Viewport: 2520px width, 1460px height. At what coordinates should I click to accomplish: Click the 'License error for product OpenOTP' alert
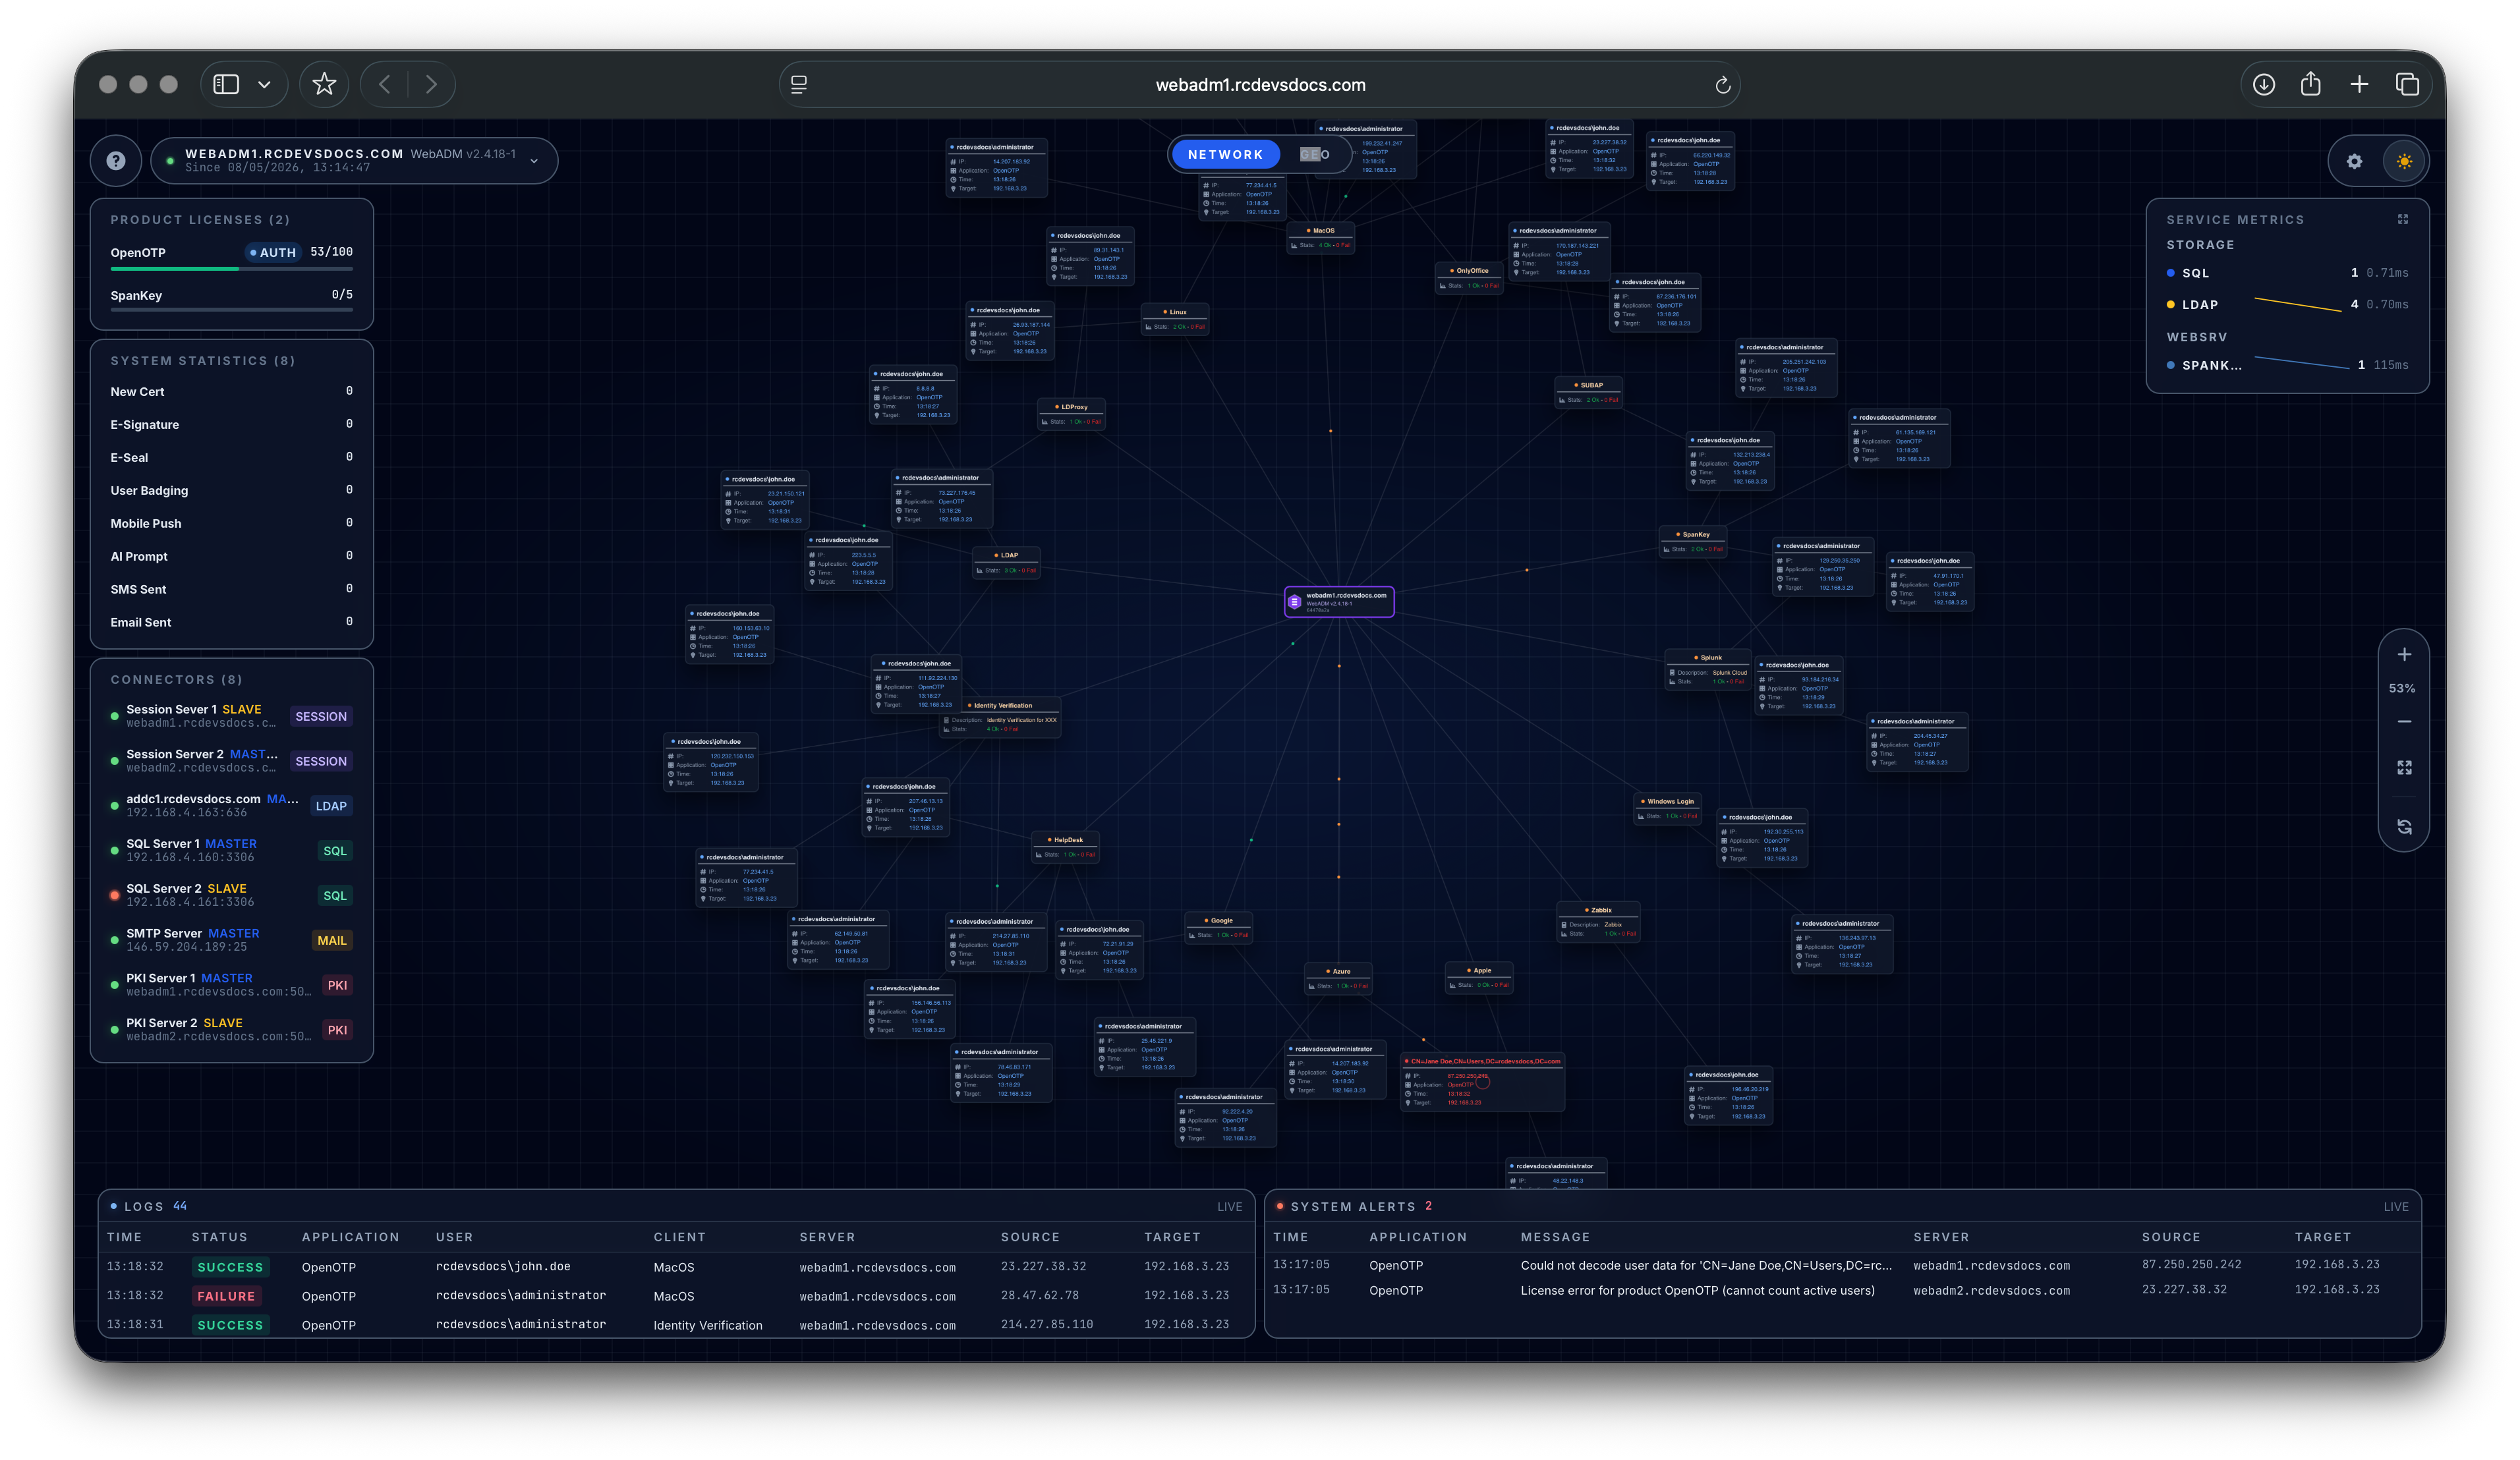[x=1842, y=1290]
